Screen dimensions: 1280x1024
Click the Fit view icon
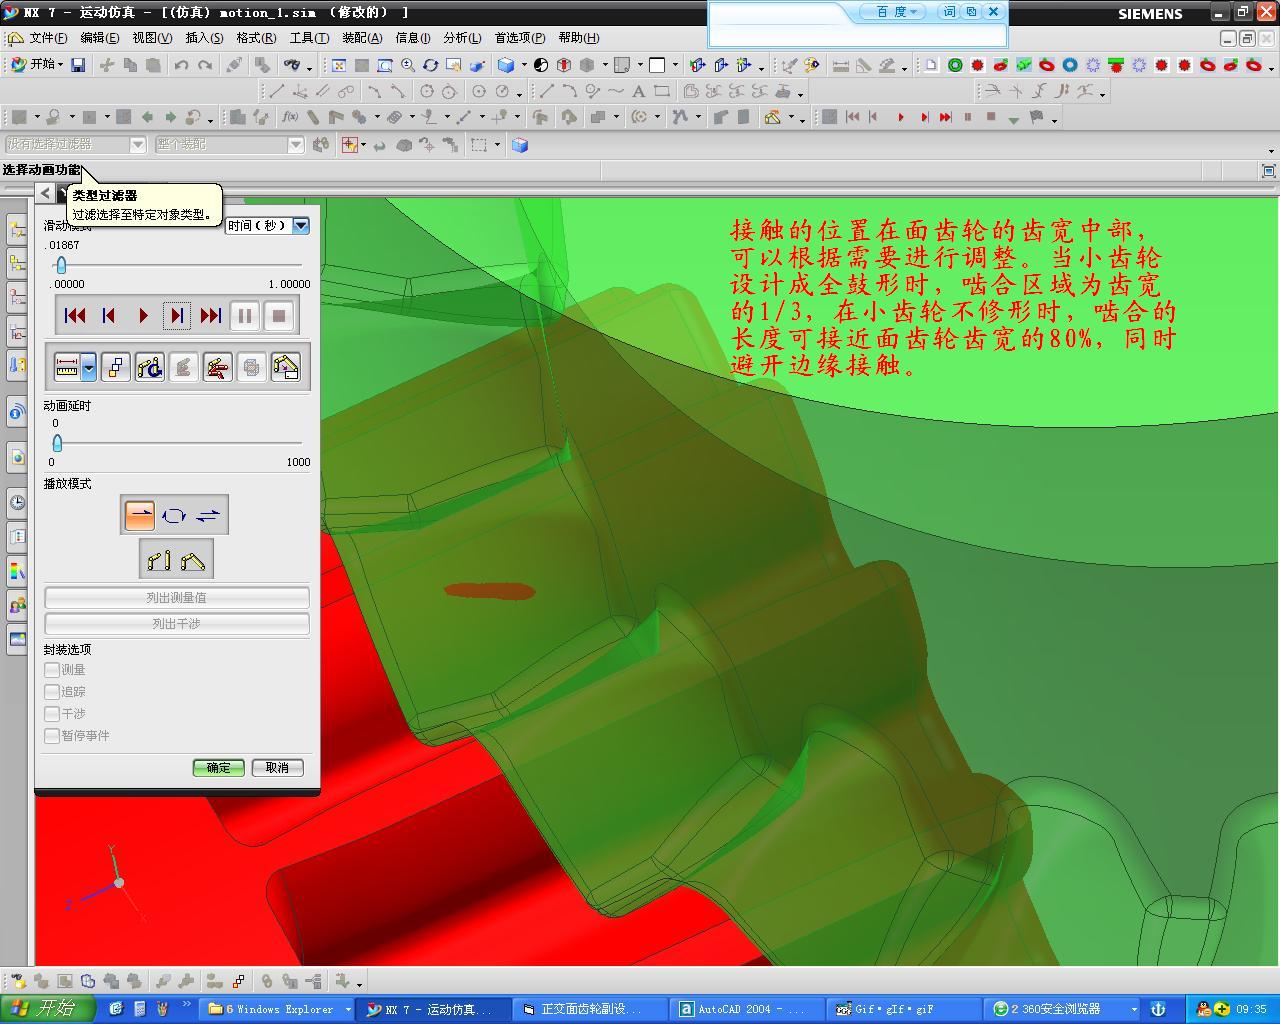[x=339, y=65]
